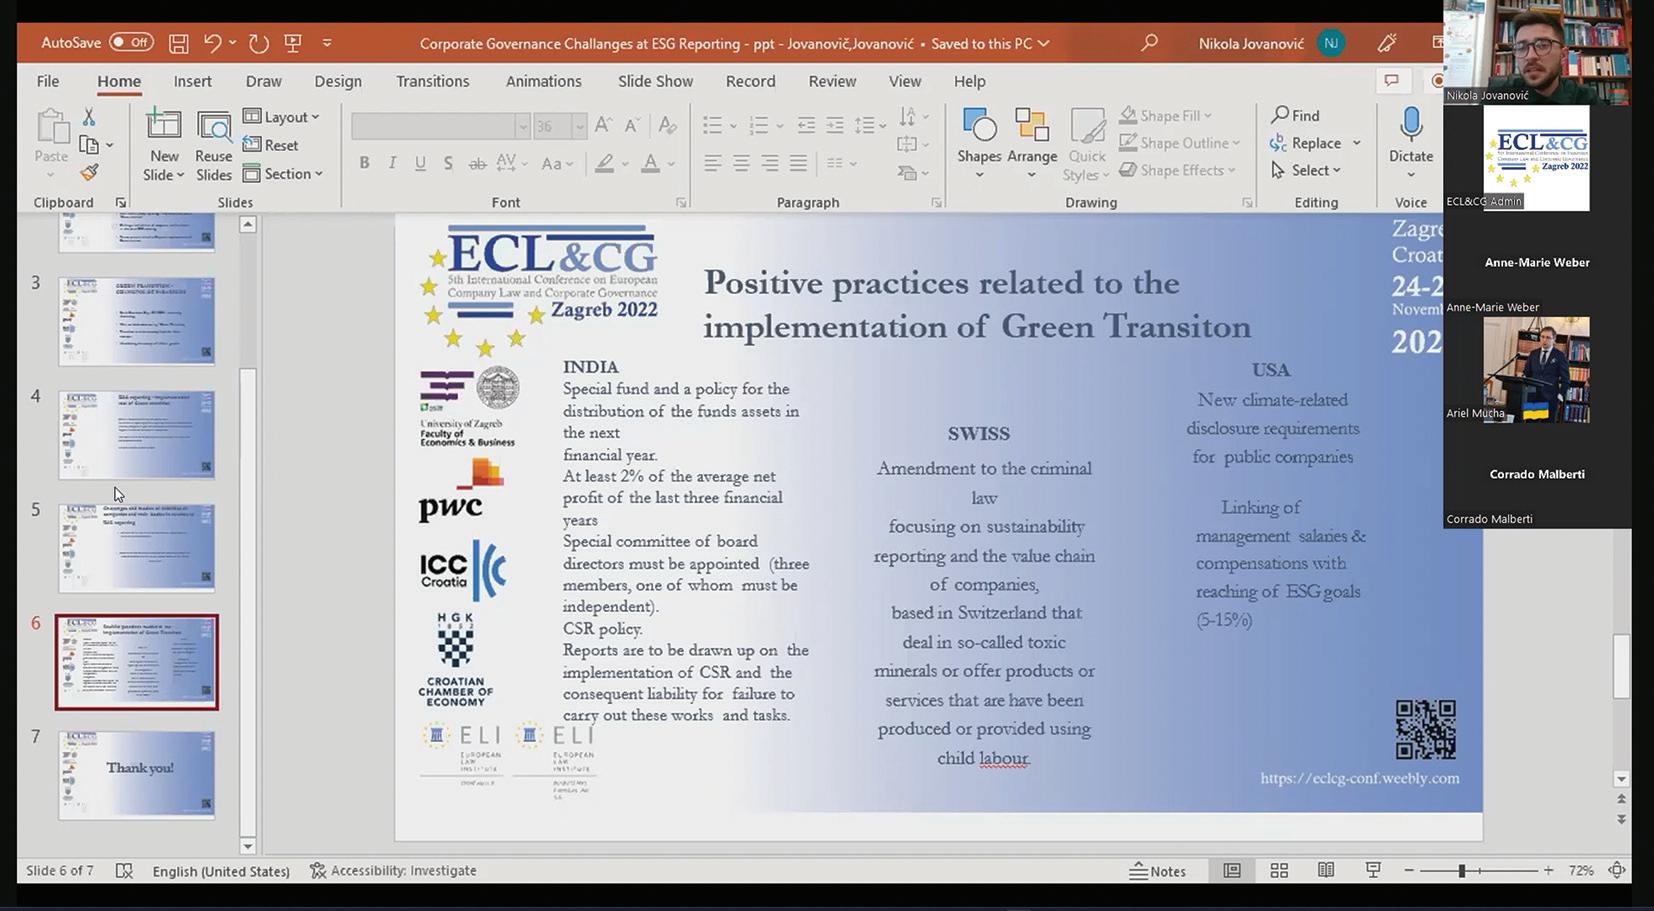Switch to the Design tab
The image size is (1654, 911).
coord(338,81)
